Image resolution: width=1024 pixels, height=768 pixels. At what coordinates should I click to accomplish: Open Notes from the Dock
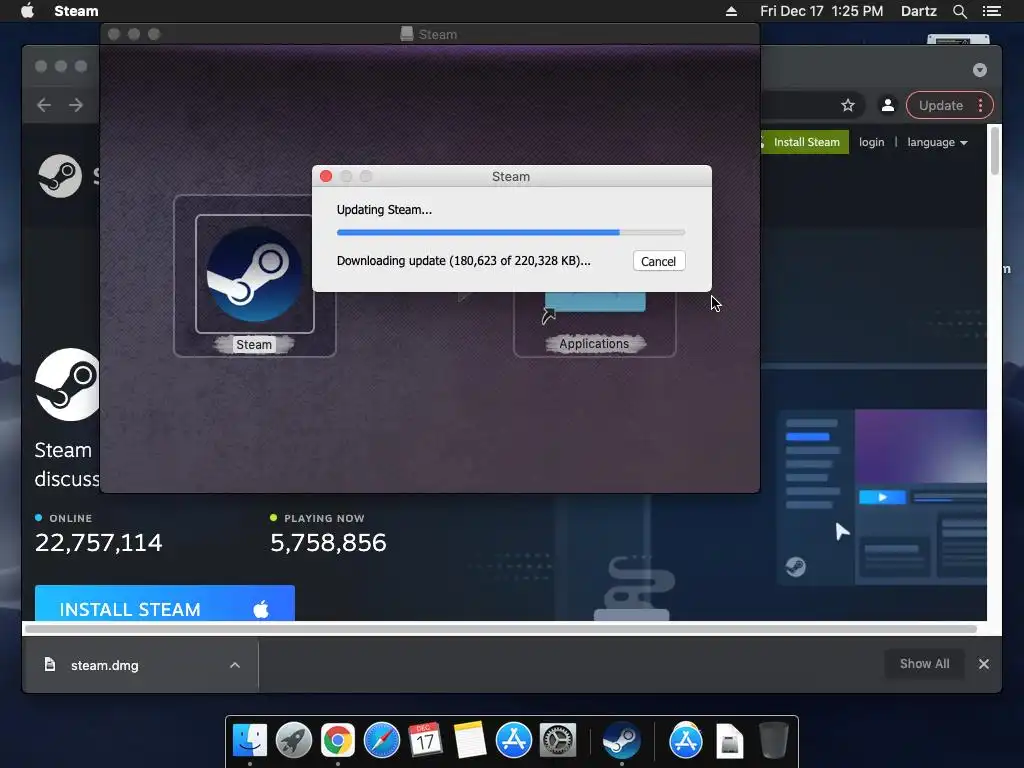click(x=470, y=741)
